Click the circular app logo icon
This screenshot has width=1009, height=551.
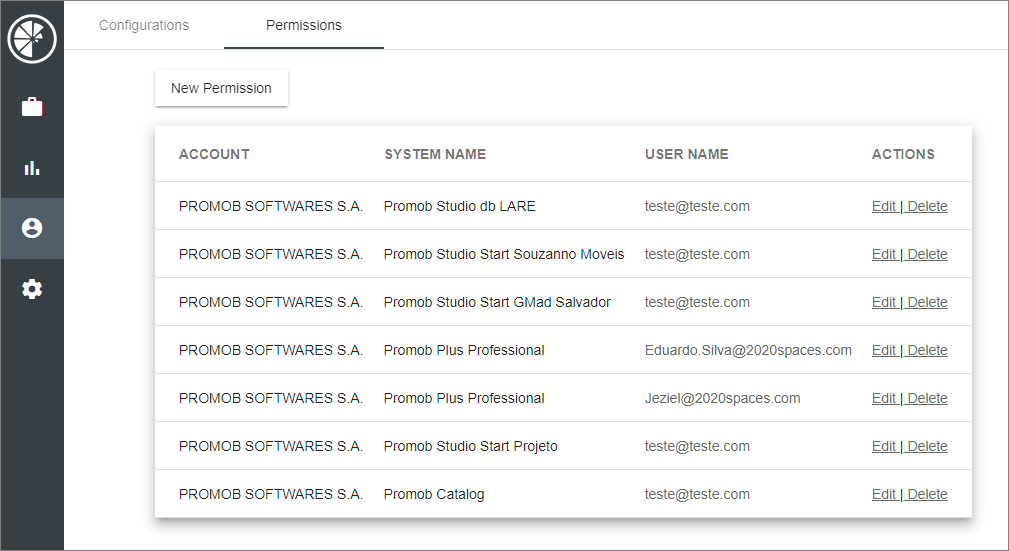coord(32,39)
